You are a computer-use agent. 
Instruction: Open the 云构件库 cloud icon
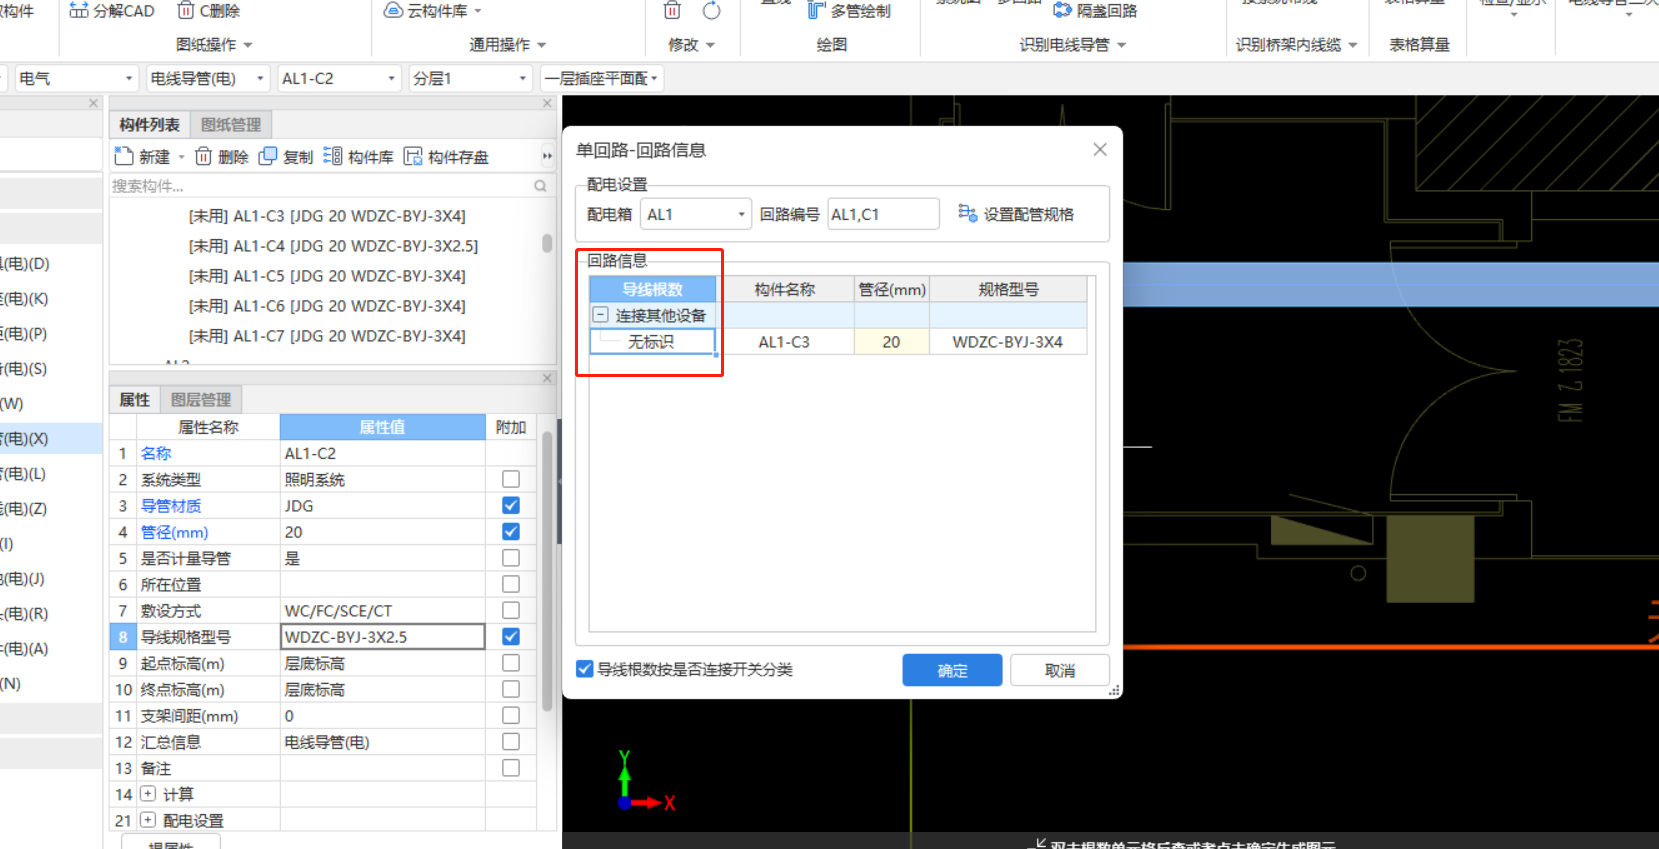click(x=393, y=11)
